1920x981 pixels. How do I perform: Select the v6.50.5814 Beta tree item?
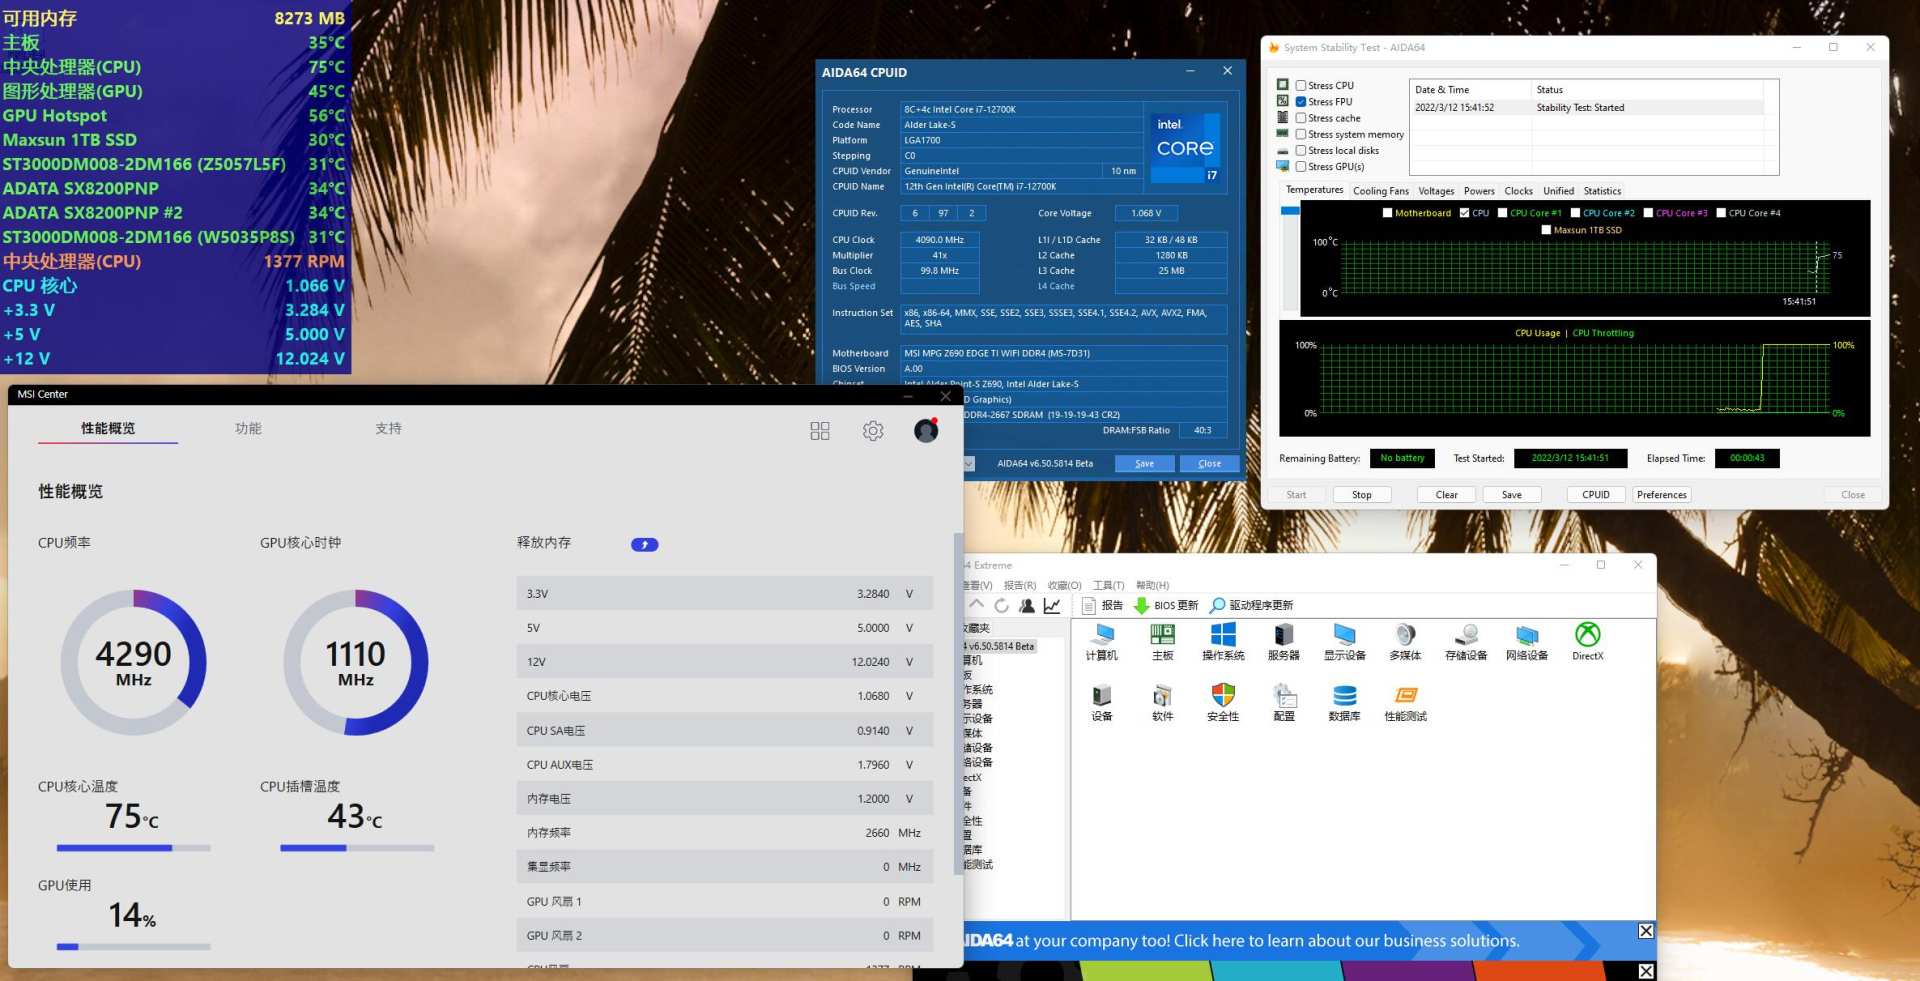coord(1001,647)
